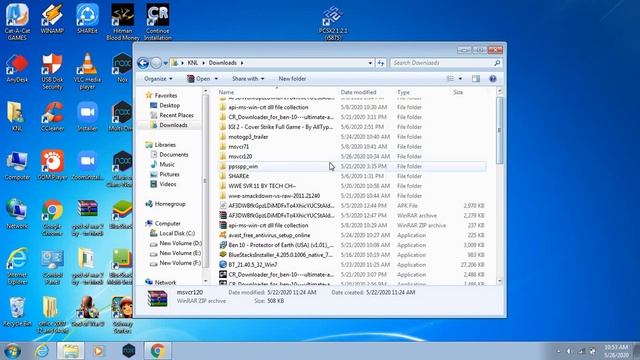The image size is (640, 360).
Task: Open the SHAREit desktop icon
Action: 87,18
